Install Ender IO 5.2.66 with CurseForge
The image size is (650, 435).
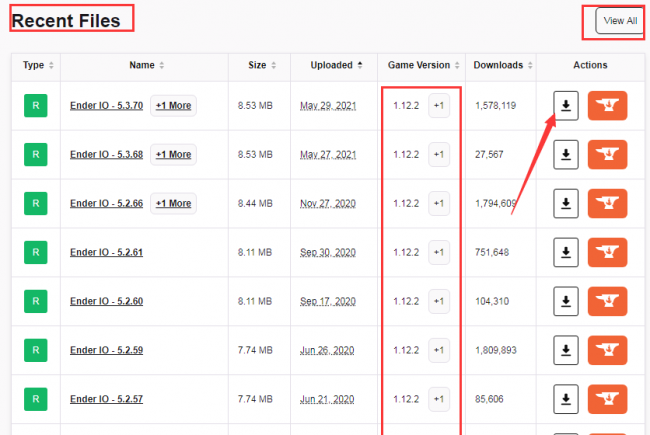pos(607,204)
